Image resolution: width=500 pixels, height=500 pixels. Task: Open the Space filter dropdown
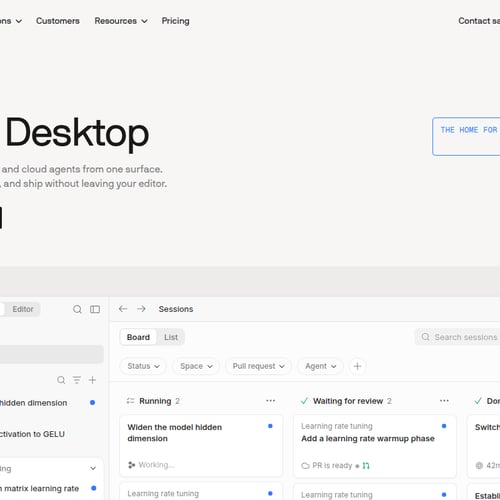[196, 366]
